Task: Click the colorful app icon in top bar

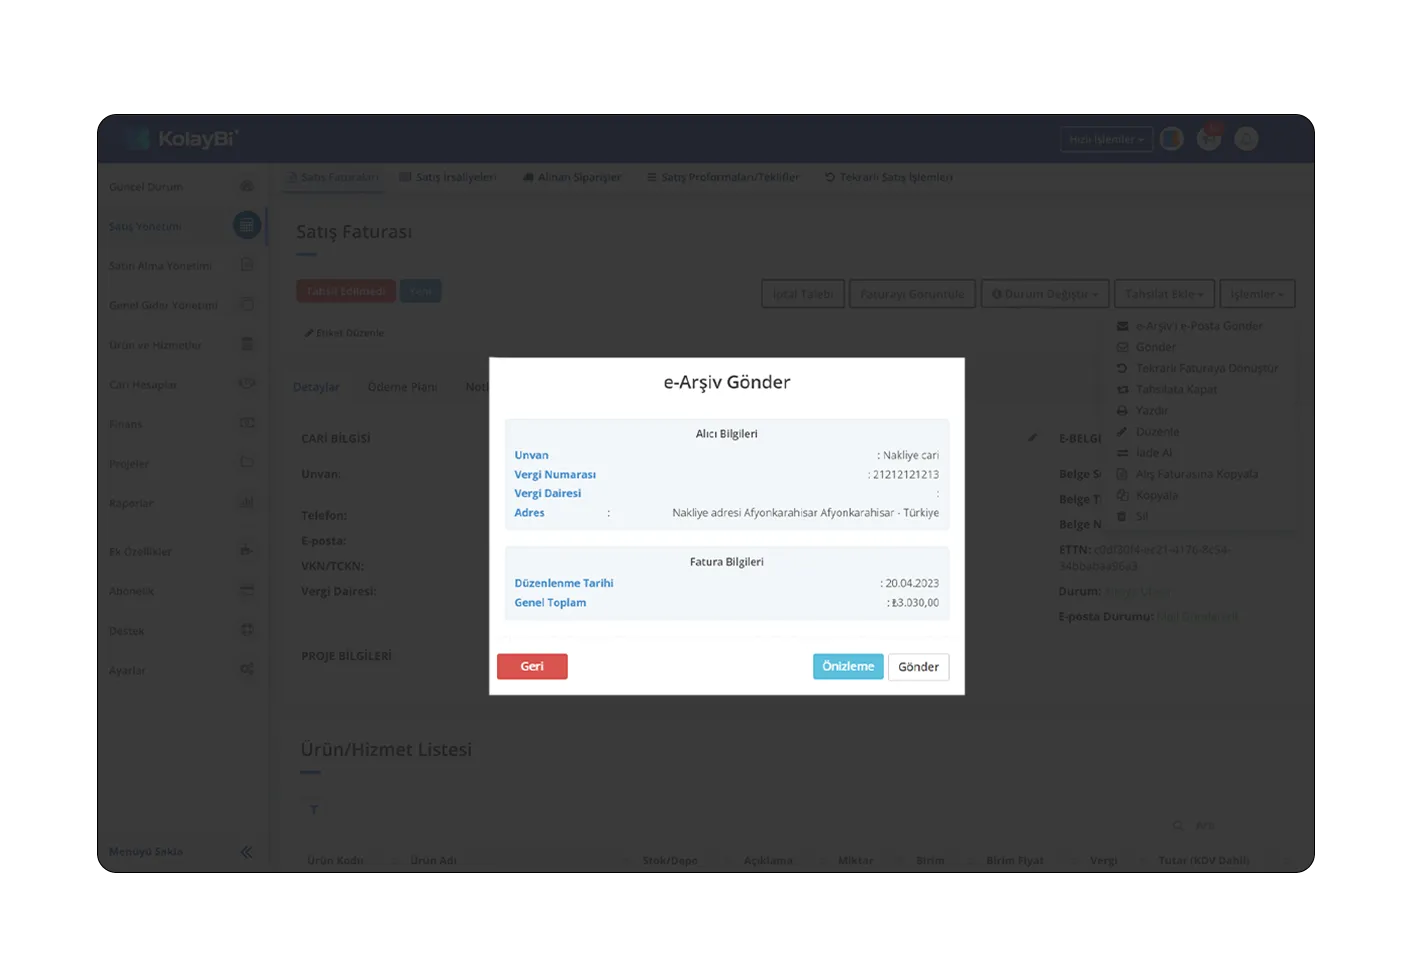Action: (x=1172, y=139)
